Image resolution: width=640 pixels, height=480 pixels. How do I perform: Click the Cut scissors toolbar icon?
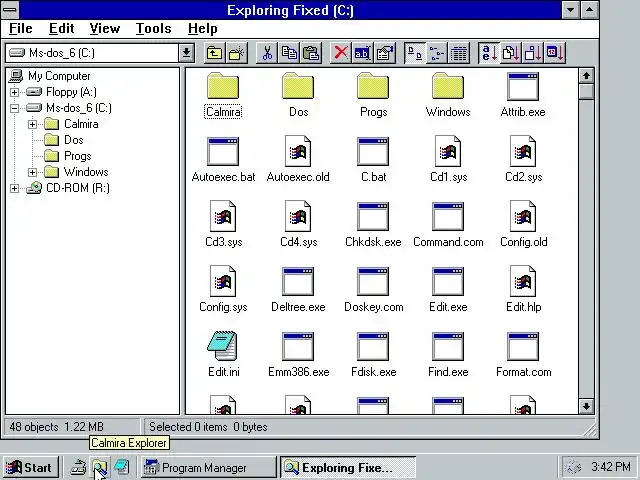click(x=267, y=53)
